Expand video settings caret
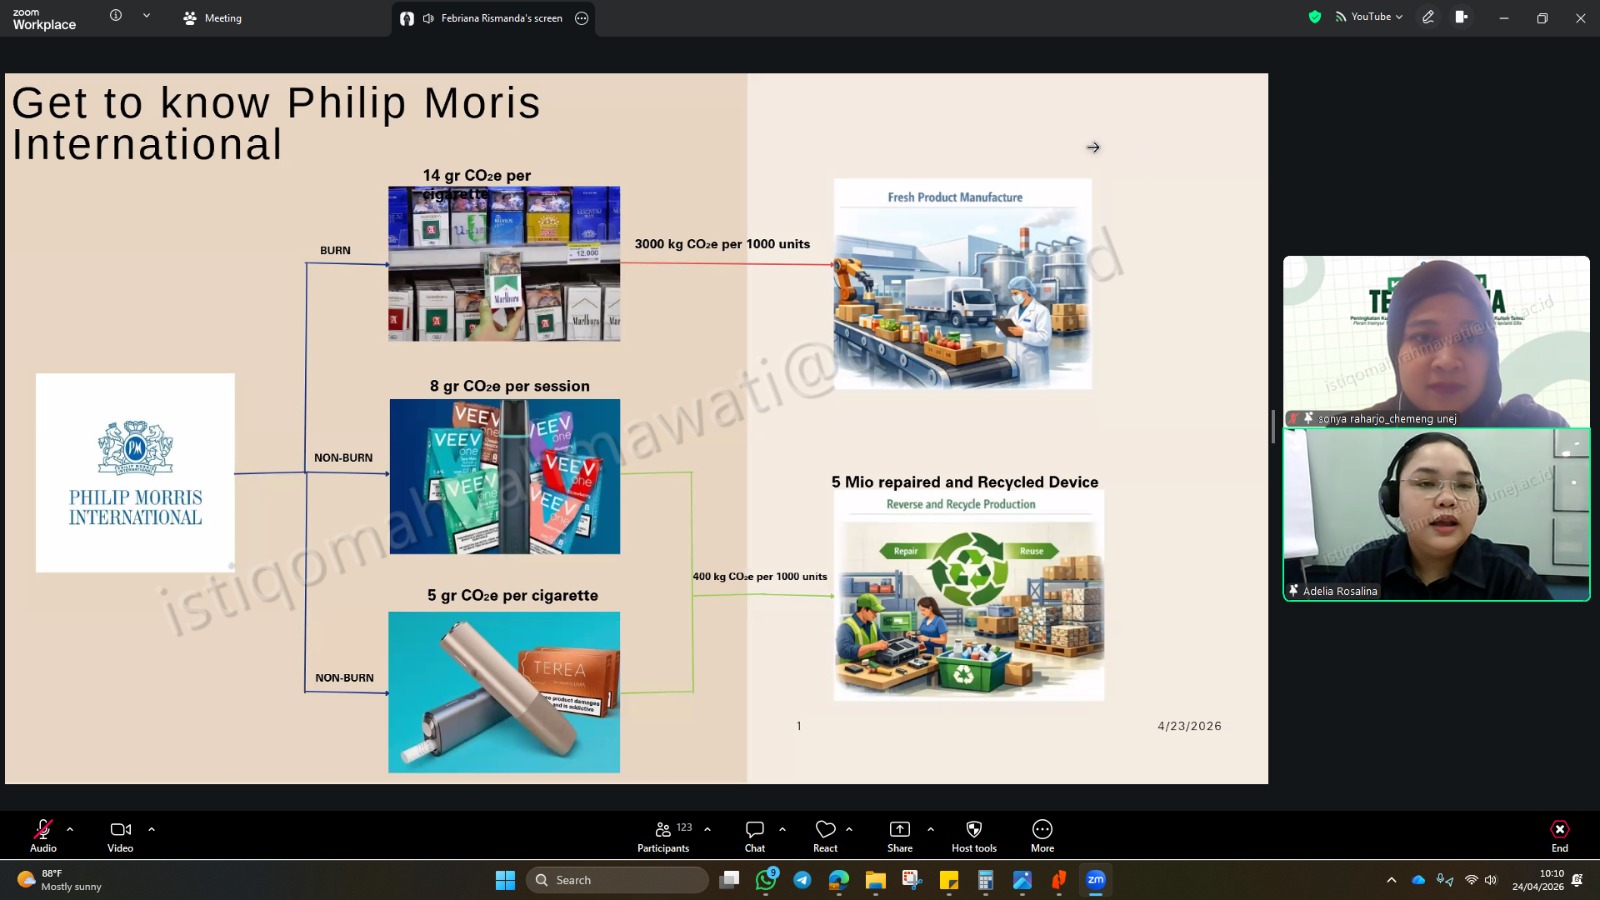Viewport: 1600px width, 900px height. coord(152,829)
